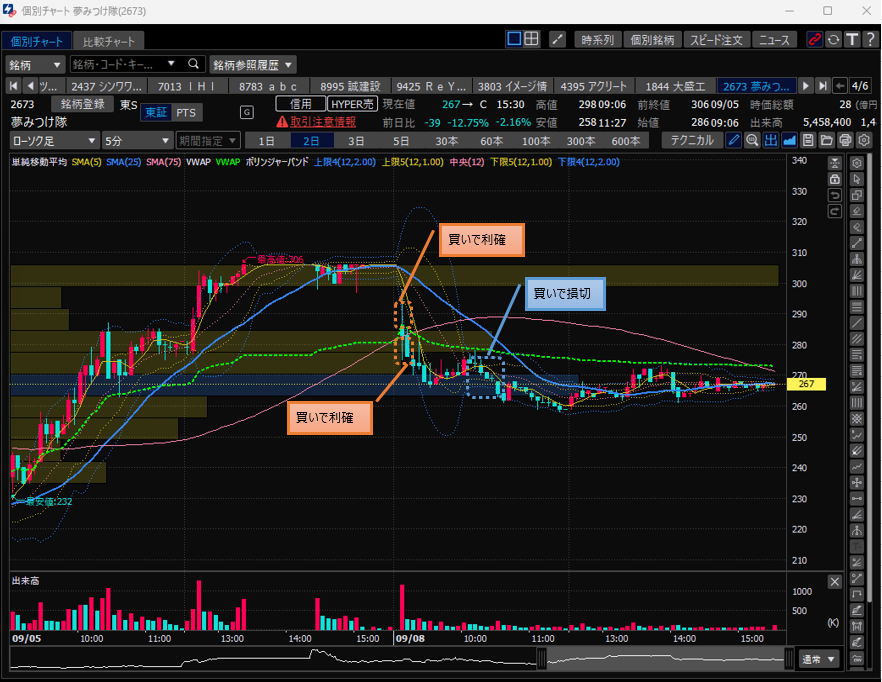The height and width of the screenshot is (682, 882).
Task: Open the 取引注意情報 warning link
Action: click(x=316, y=121)
